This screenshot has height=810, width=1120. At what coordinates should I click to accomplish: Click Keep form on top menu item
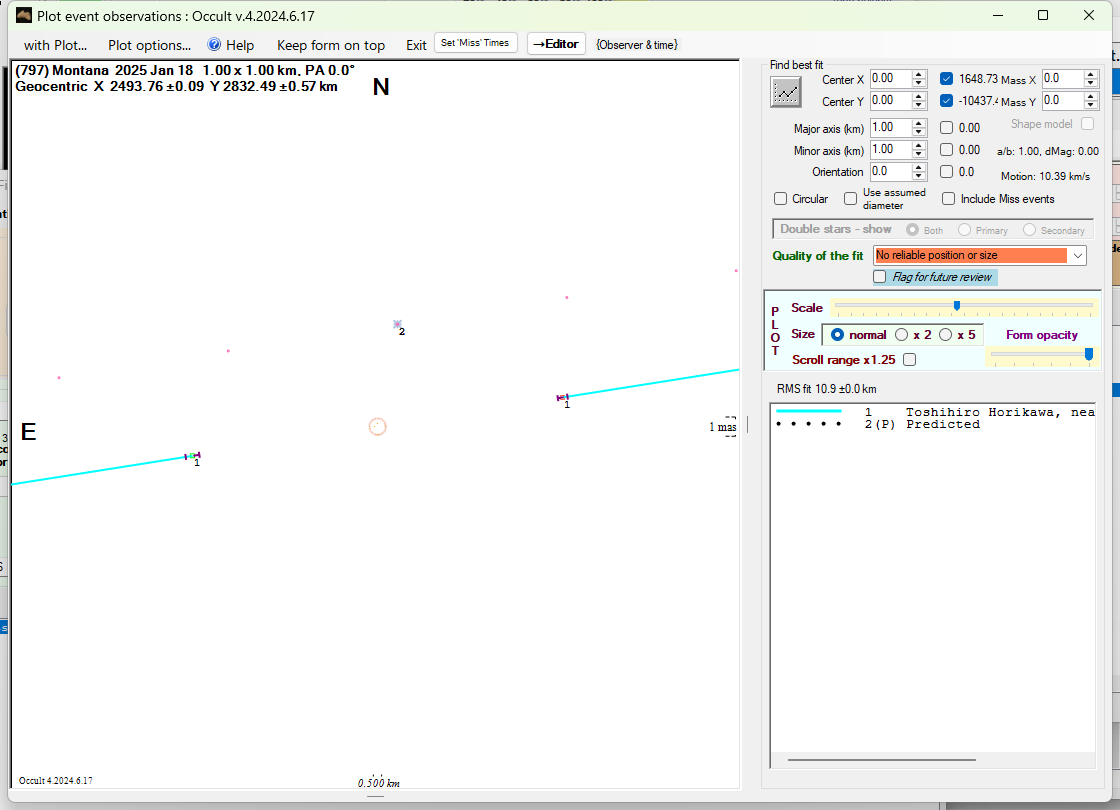(x=330, y=45)
